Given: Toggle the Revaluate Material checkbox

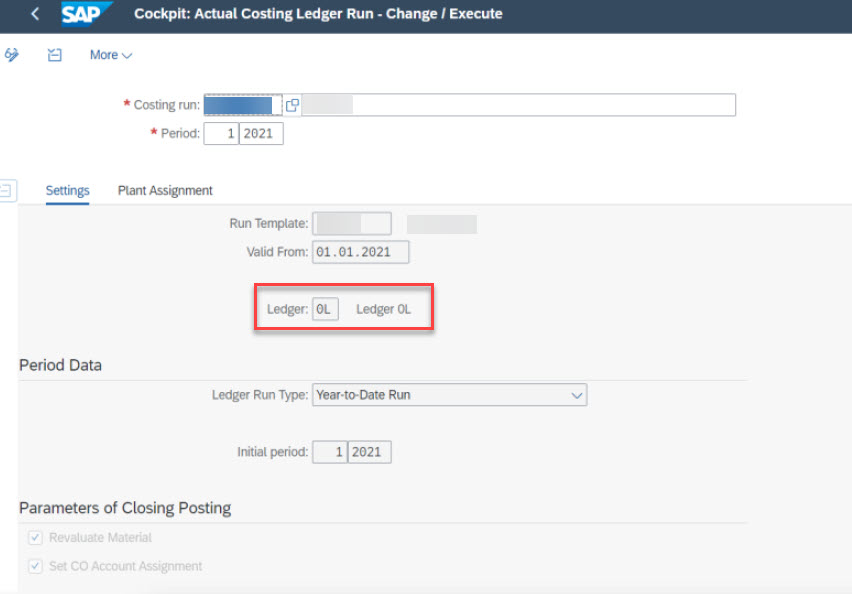Looking at the screenshot, I should click(x=36, y=538).
